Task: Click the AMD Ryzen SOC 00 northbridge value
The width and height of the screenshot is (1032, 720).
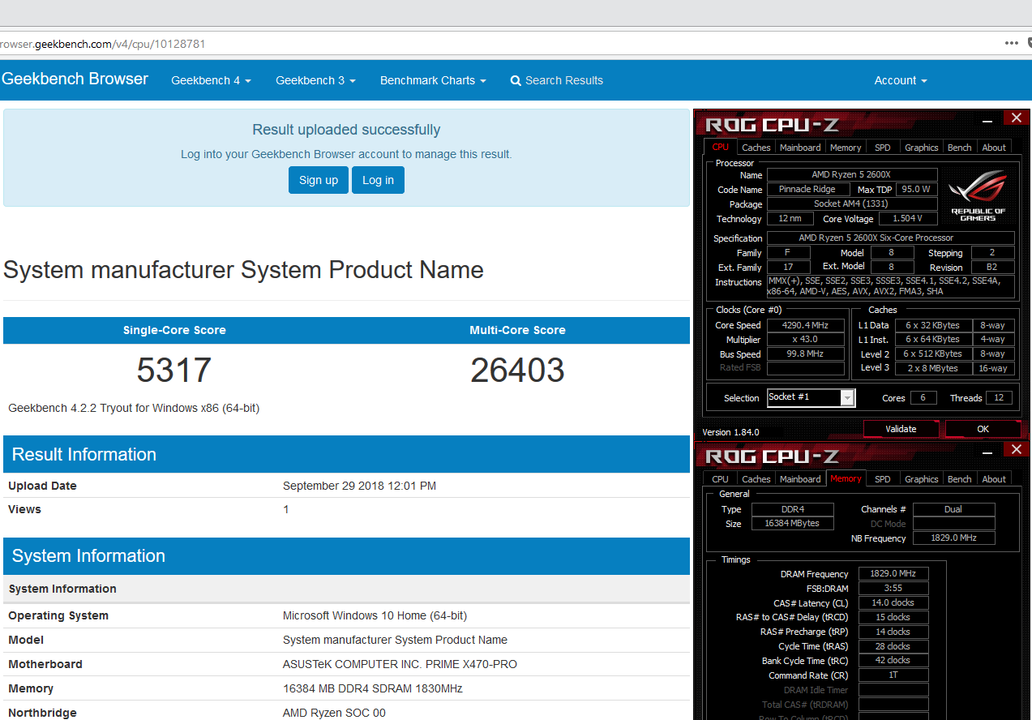Action: pyautogui.click(x=334, y=713)
